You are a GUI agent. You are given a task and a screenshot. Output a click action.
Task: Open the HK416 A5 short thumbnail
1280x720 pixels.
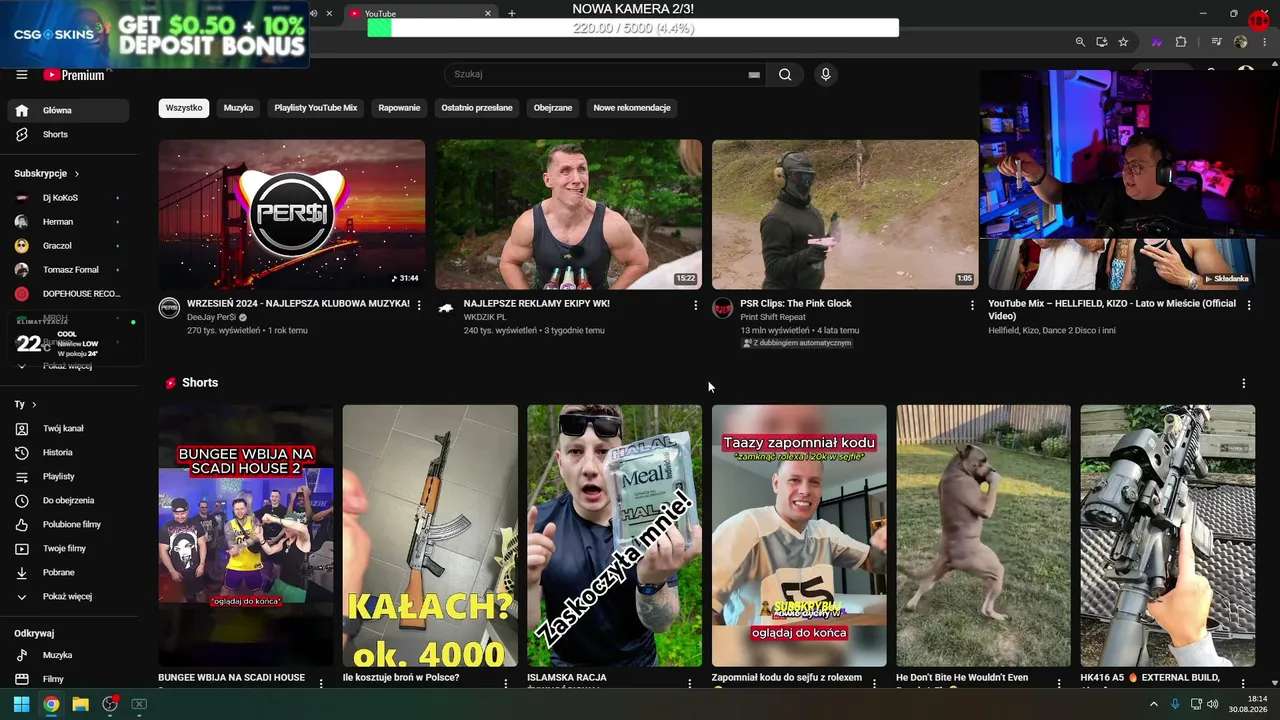tap(1167, 535)
